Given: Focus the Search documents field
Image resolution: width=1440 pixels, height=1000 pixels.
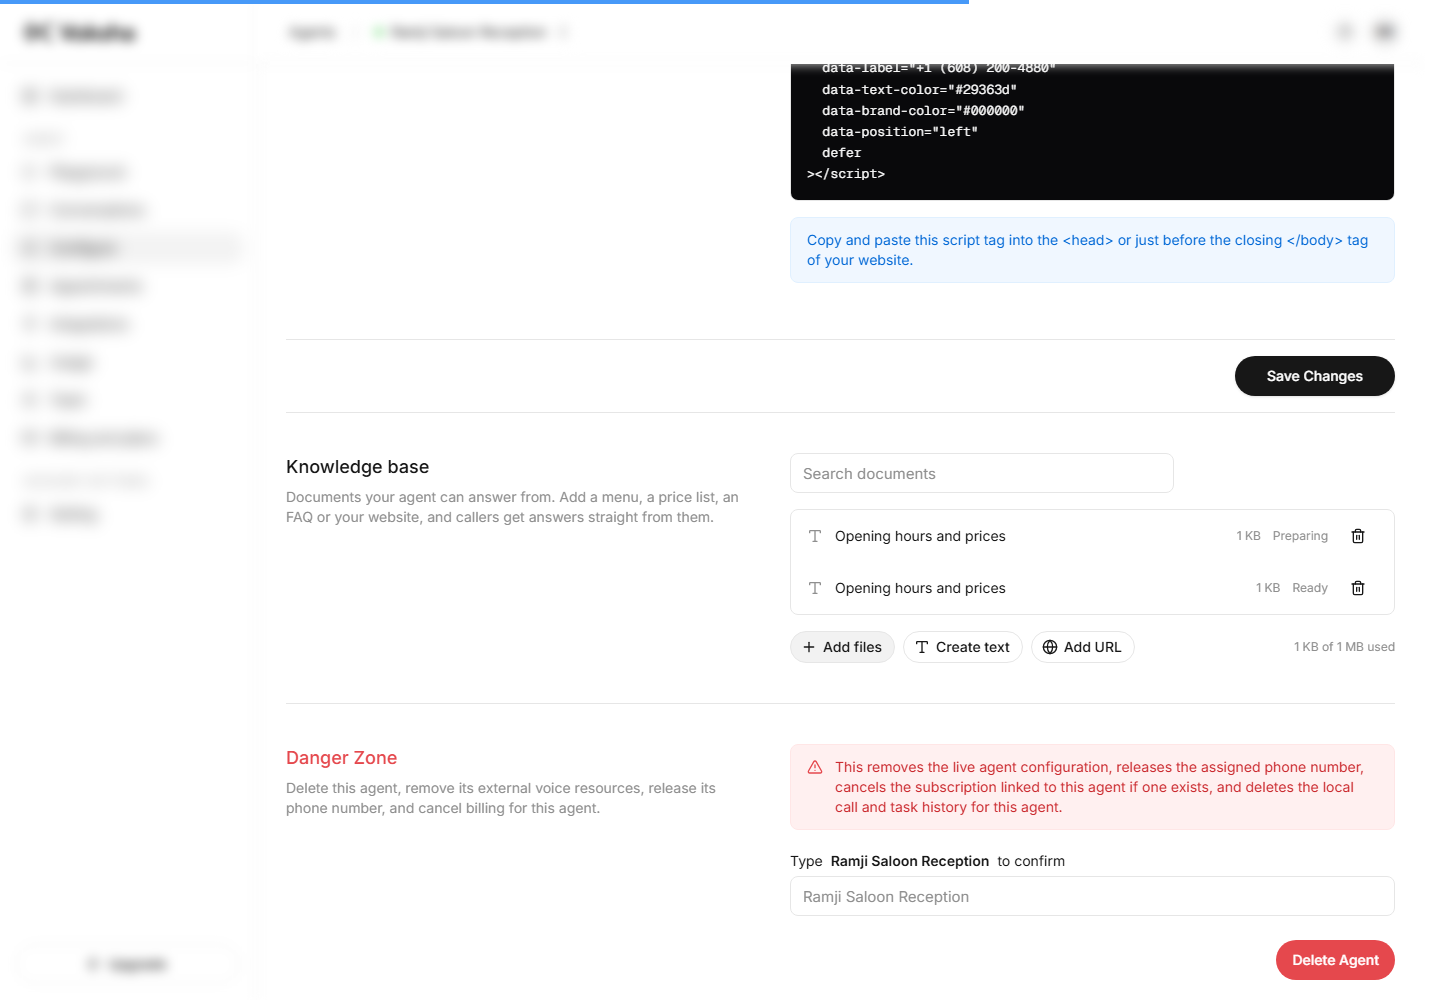Looking at the screenshot, I should (x=982, y=473).
